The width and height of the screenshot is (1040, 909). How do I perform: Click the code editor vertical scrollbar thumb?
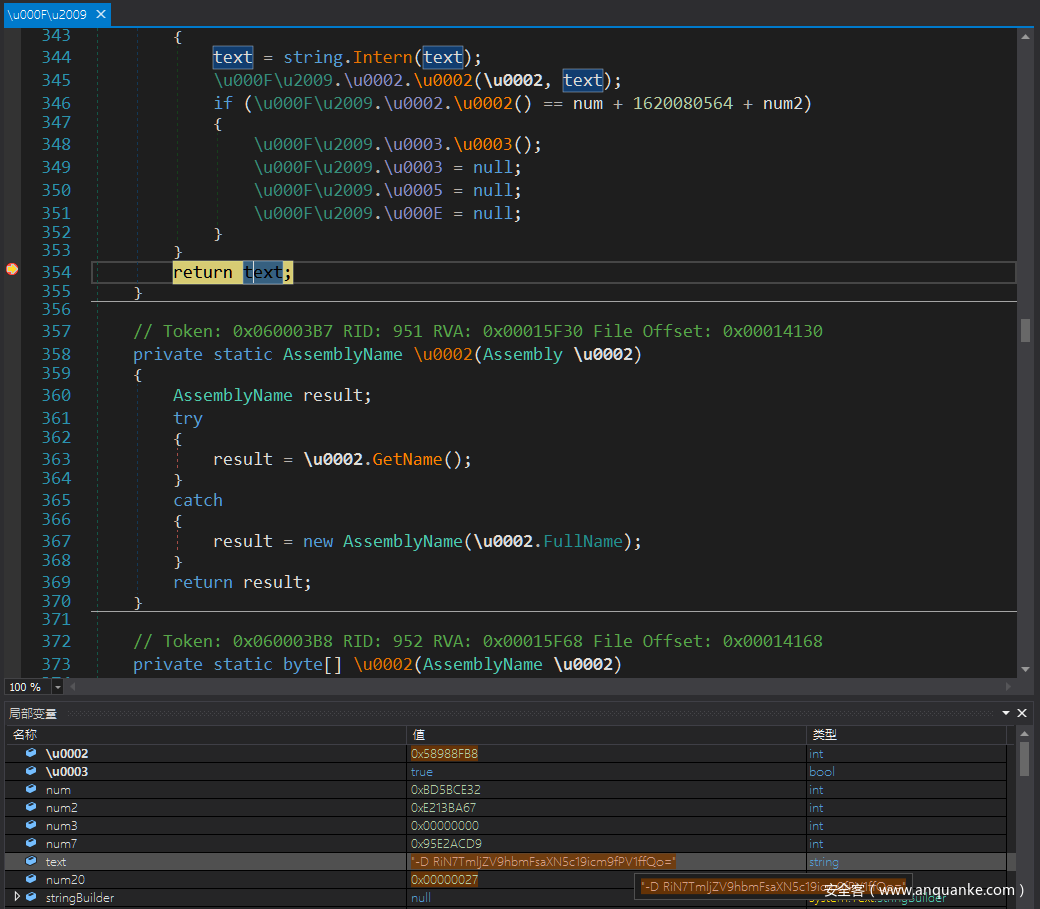tap(1025, 330)
